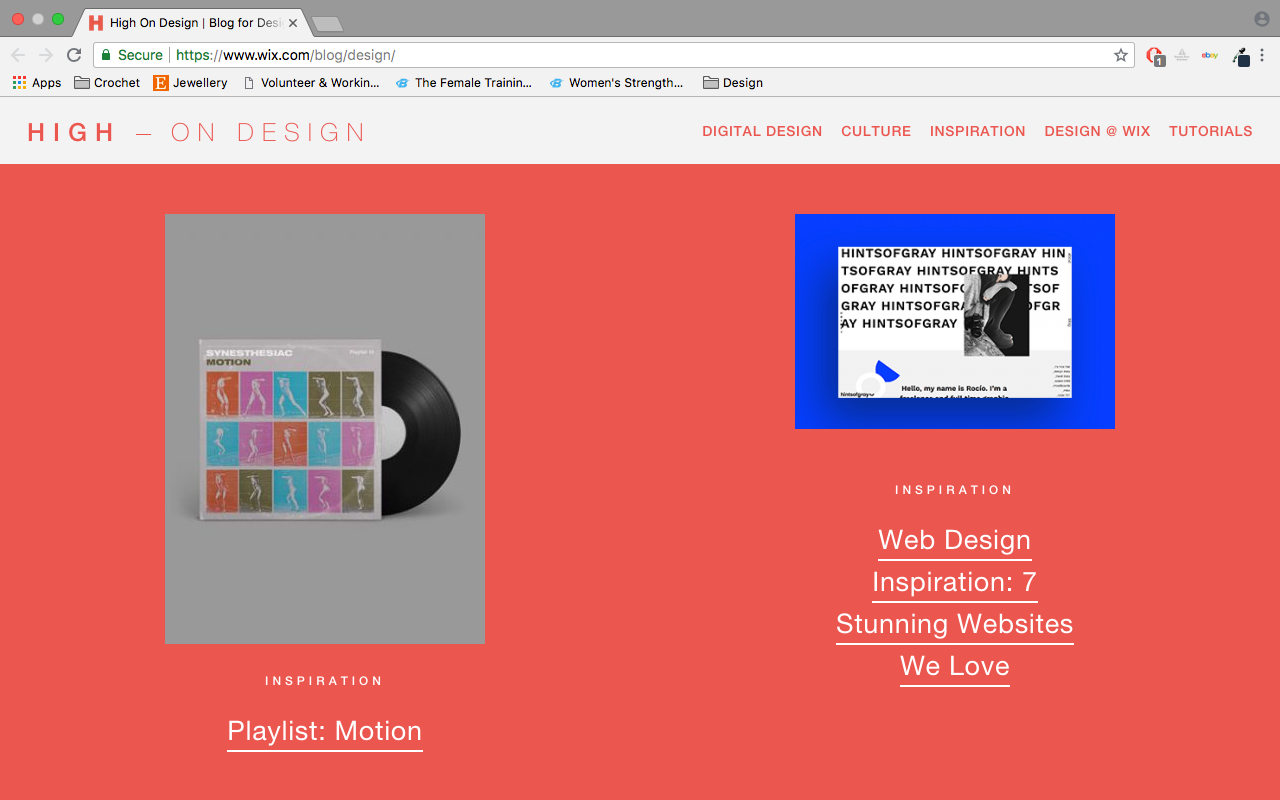
Task: Open The Female Trainin... bookmark
Action: [464, 83]
